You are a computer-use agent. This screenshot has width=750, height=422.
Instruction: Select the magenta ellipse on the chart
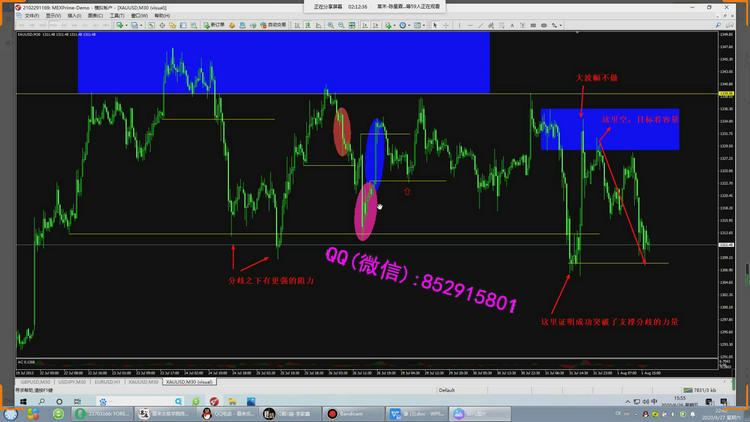click(366, 212)
